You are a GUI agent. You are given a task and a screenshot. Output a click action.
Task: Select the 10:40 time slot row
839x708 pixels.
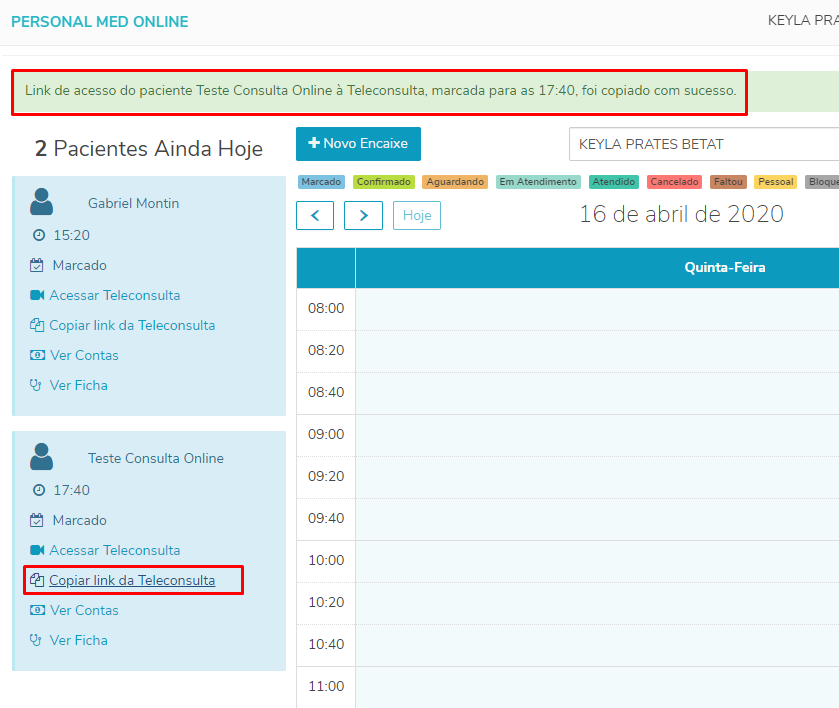coord(597,645)
